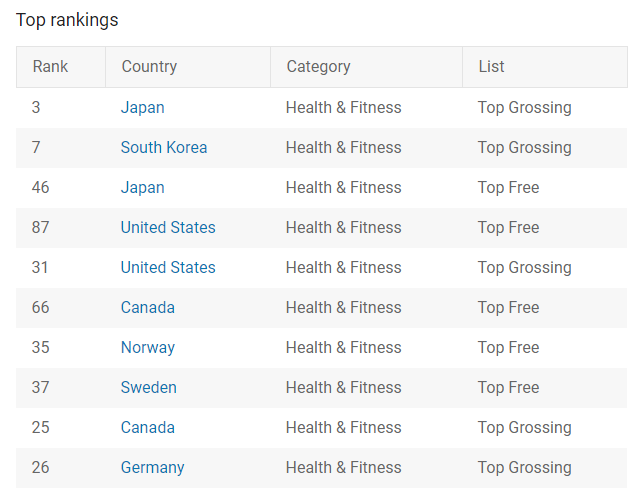Click the List column header

491,67
